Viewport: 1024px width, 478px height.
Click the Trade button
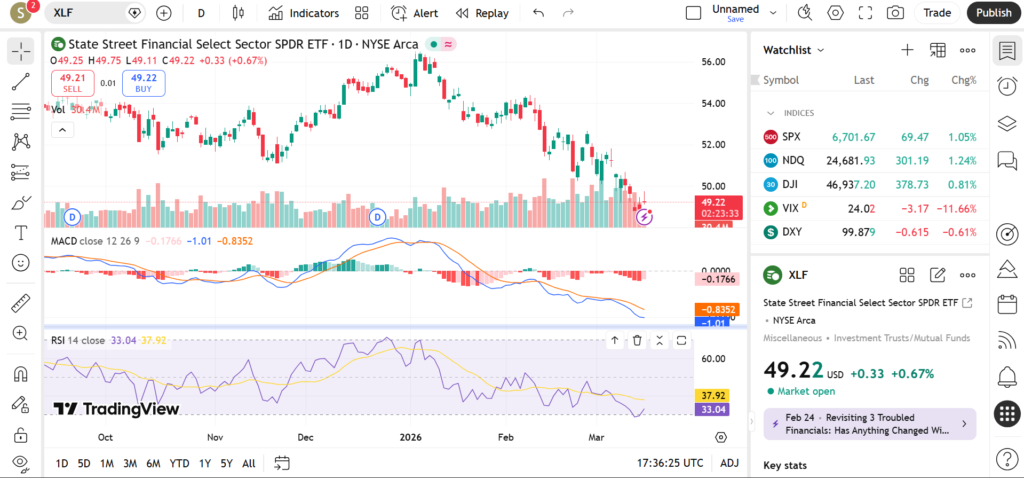tap(937, 13)
